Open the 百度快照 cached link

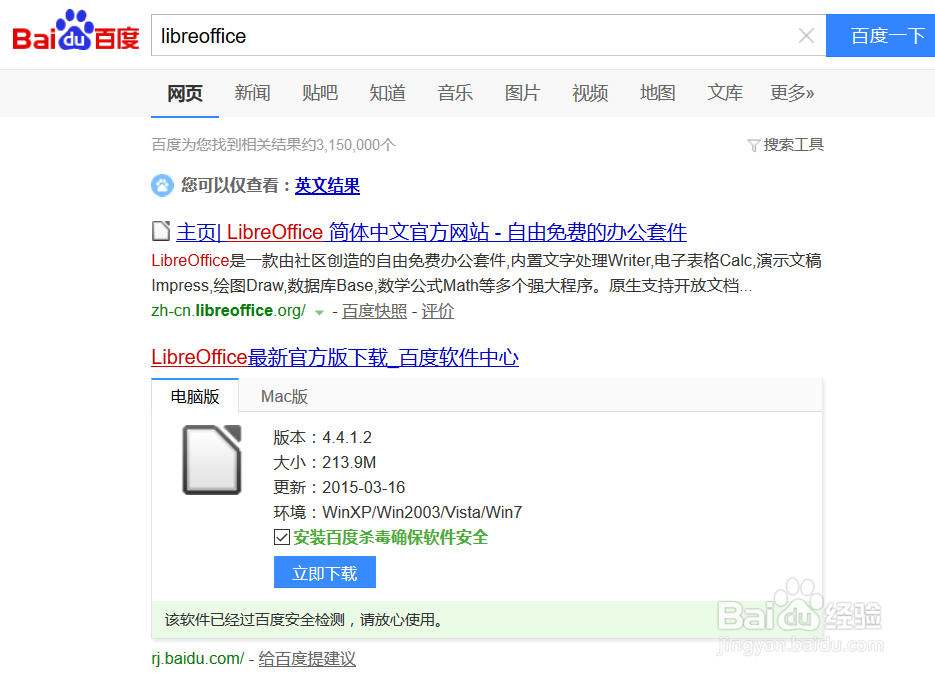click(374, 311)
